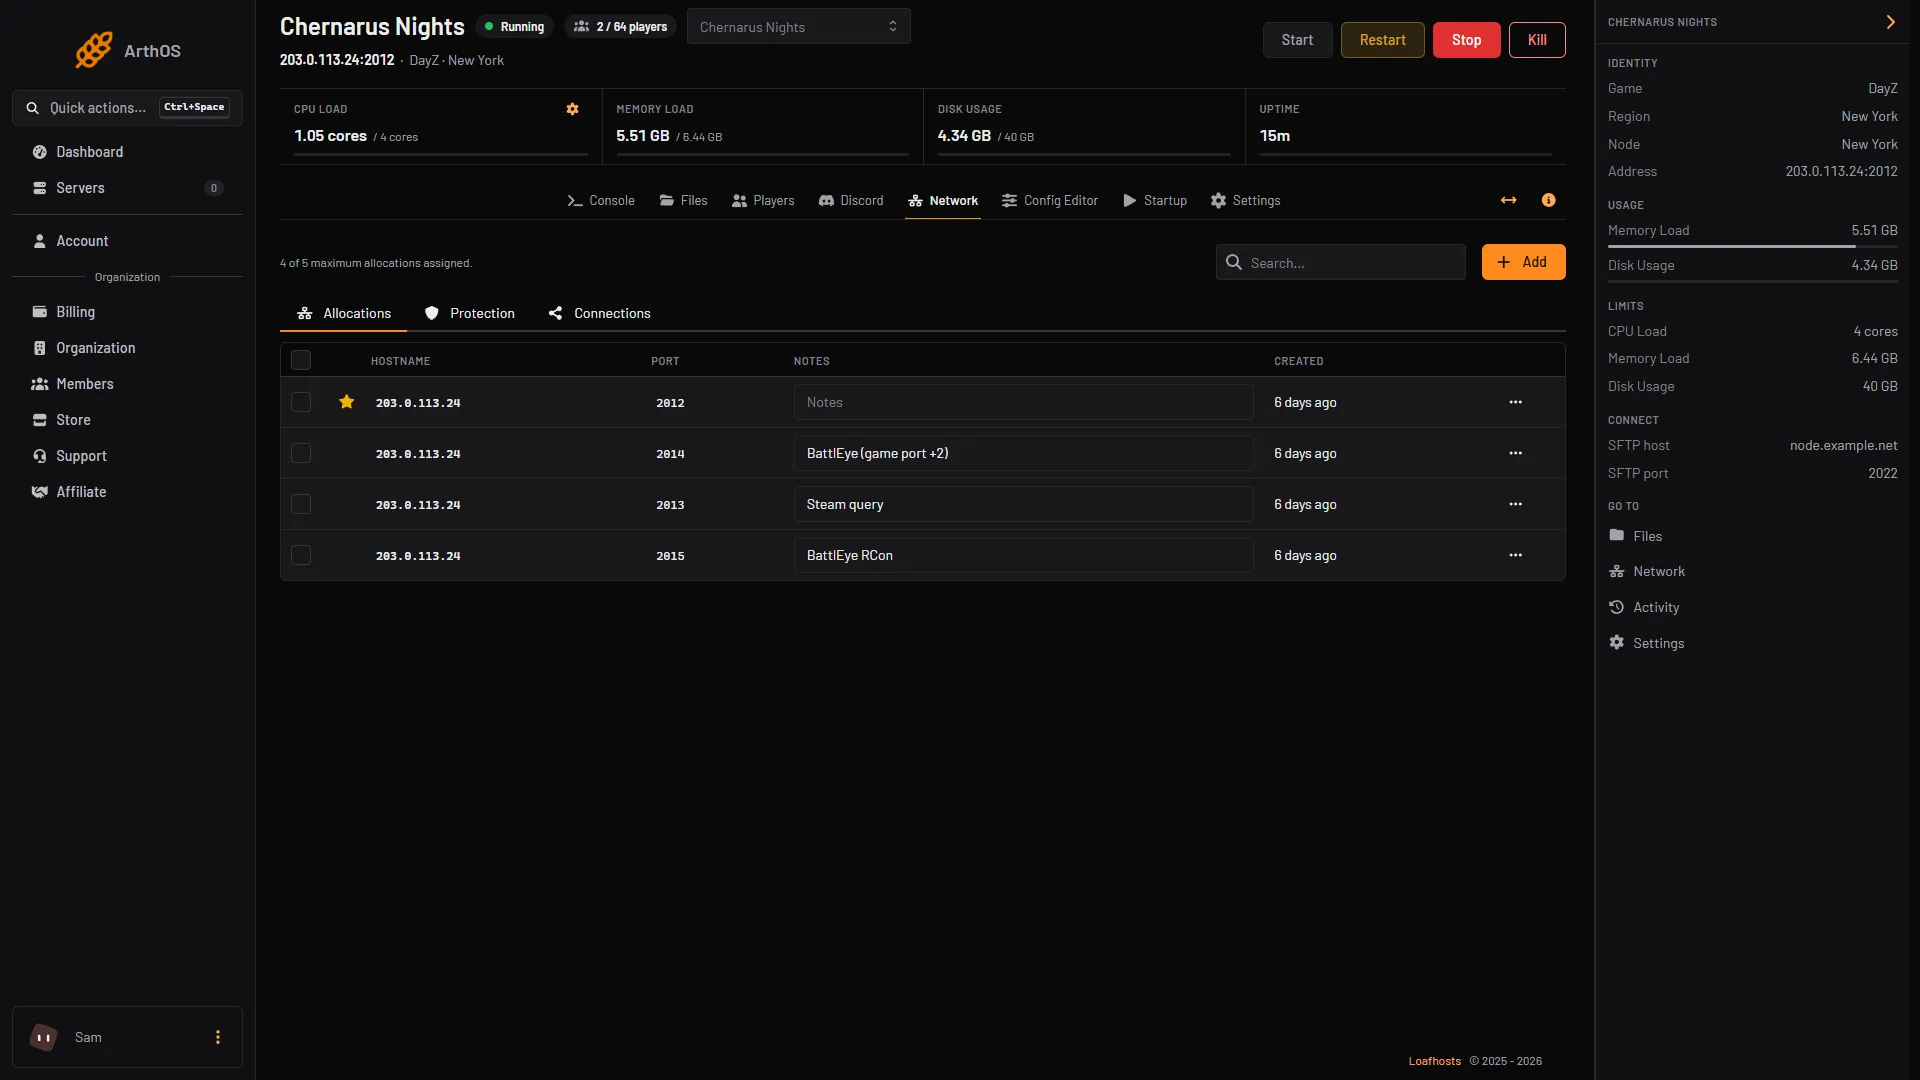Click the ArthOS wheat logo icon
This screenshot has height=1080, width=1920.
(x=94, y=50)
